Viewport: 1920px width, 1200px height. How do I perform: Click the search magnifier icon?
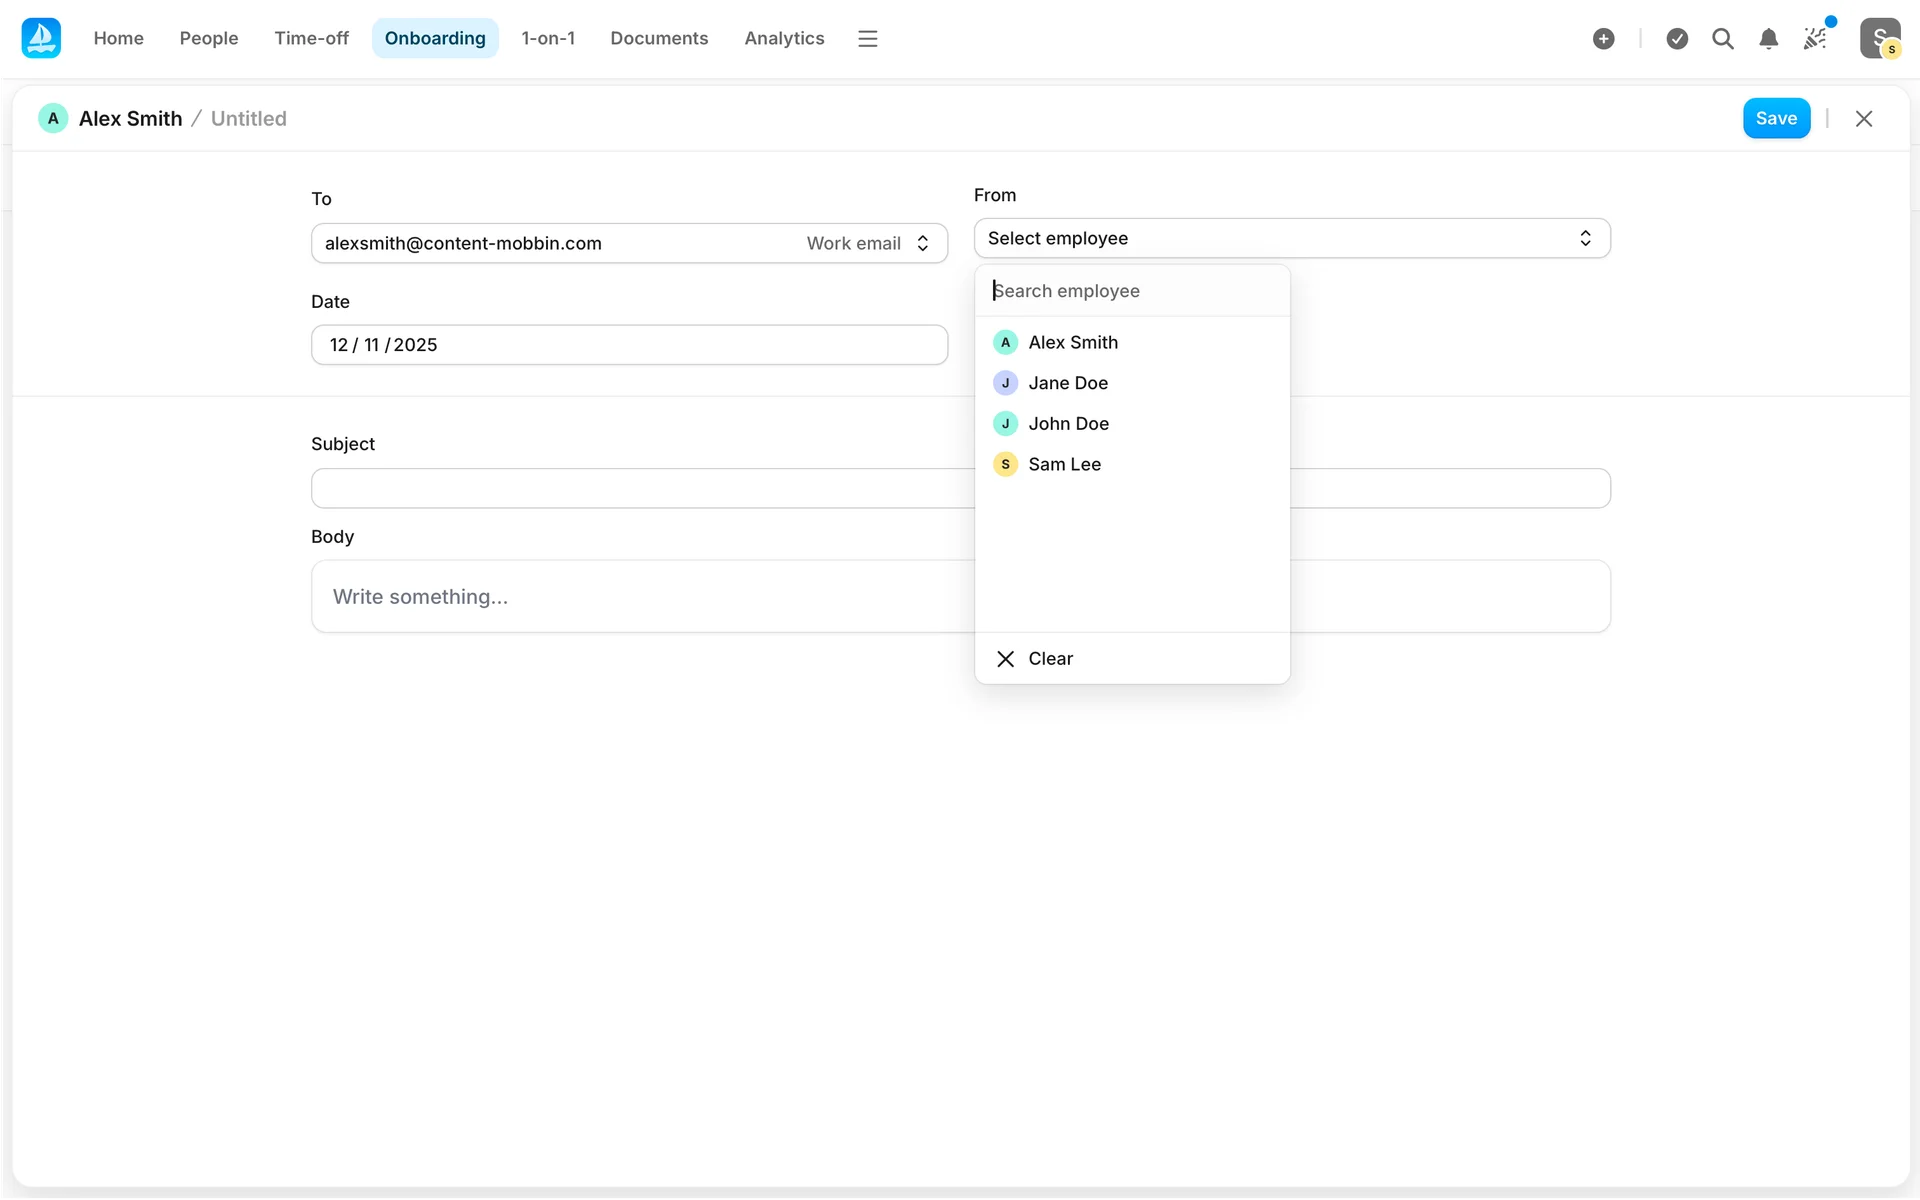point(1722,38)
